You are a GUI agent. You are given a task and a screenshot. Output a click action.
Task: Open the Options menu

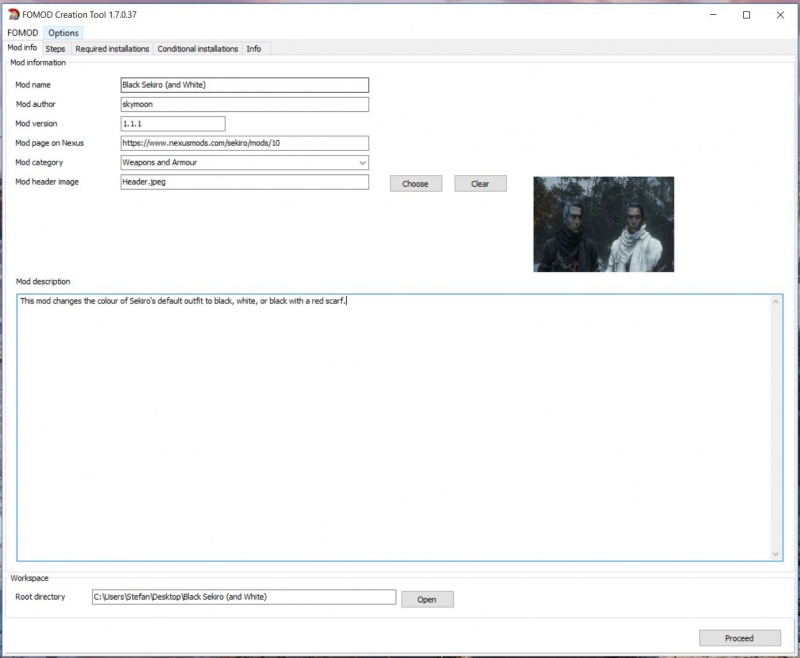click(63, 33)
